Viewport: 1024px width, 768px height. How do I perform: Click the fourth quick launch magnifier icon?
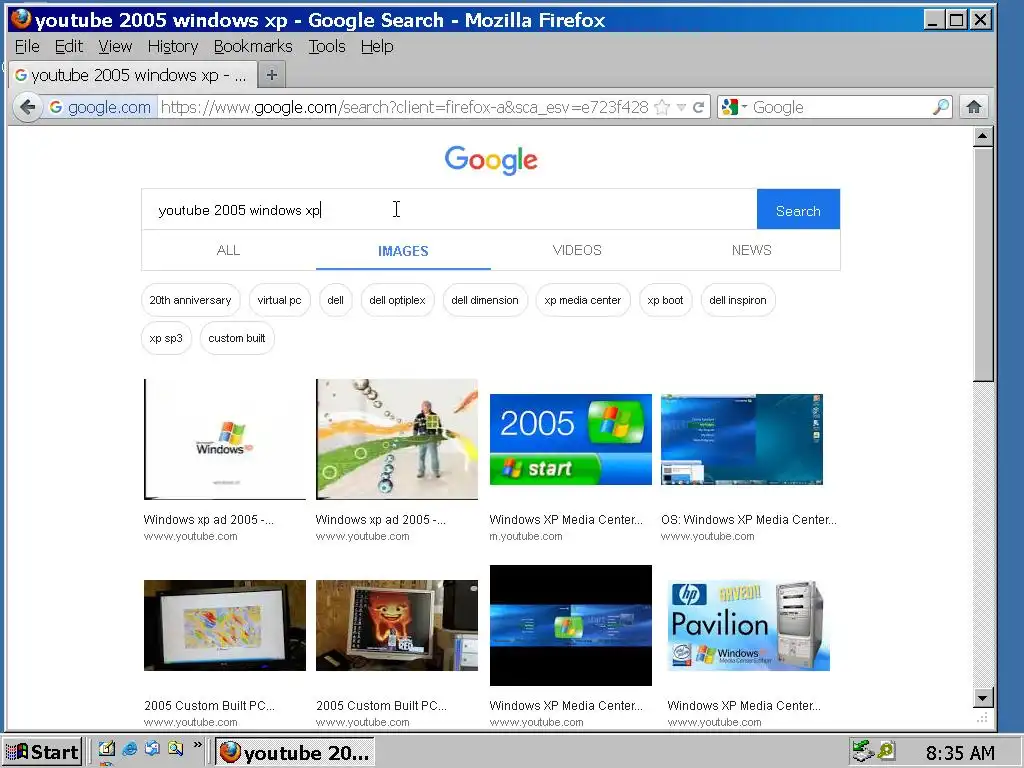(175, 748)
